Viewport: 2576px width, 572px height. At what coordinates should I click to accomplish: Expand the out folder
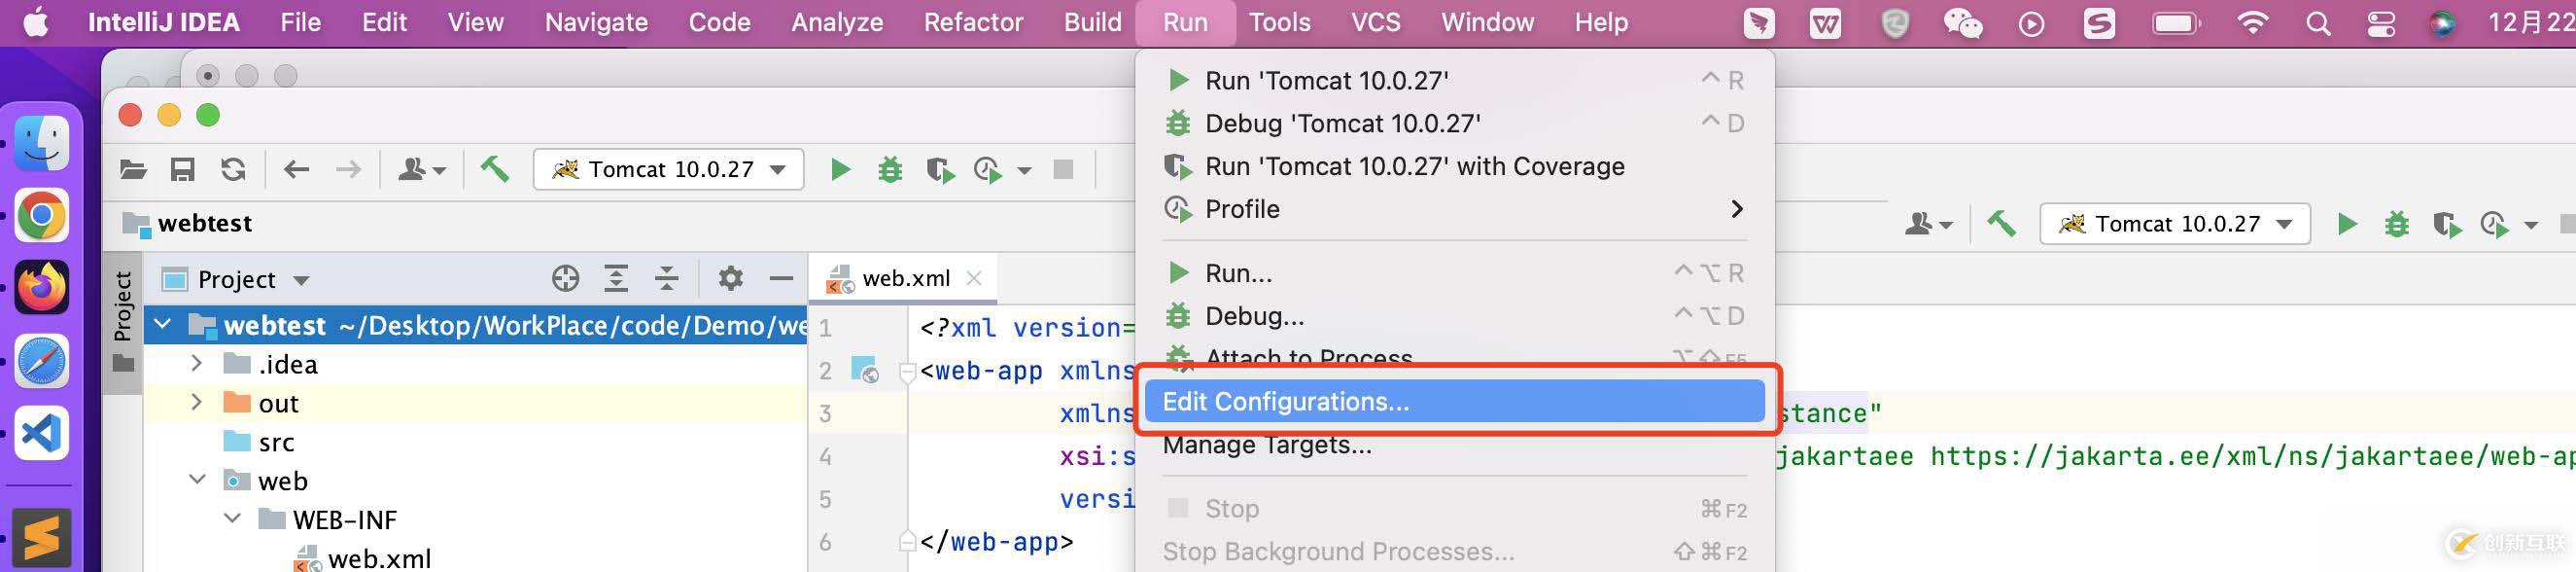[x=197, y=403]
